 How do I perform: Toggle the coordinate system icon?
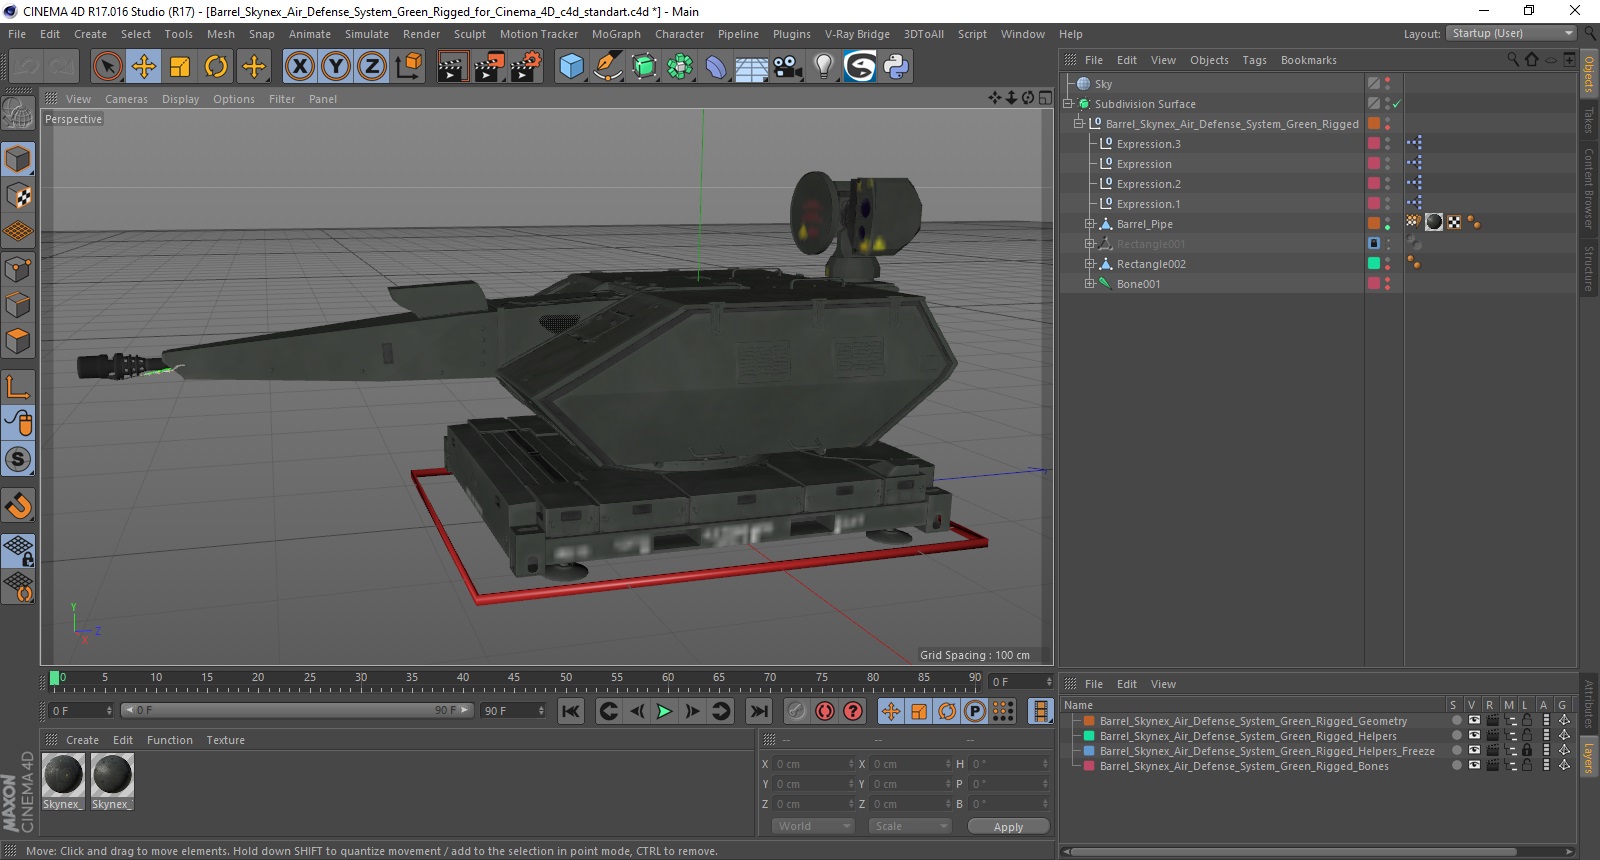408,67
